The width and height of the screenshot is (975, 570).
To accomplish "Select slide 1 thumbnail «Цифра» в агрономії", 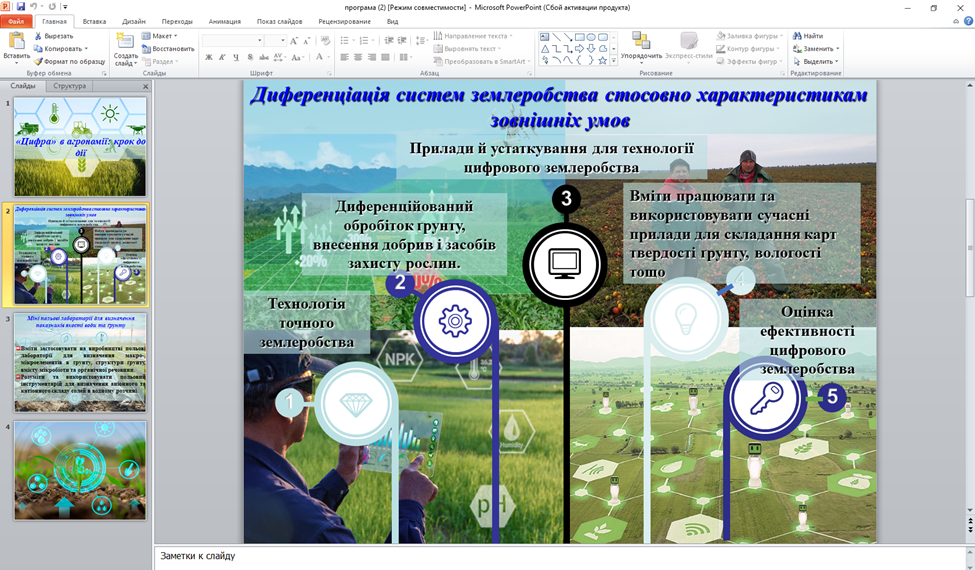I will tap(80, 147).
